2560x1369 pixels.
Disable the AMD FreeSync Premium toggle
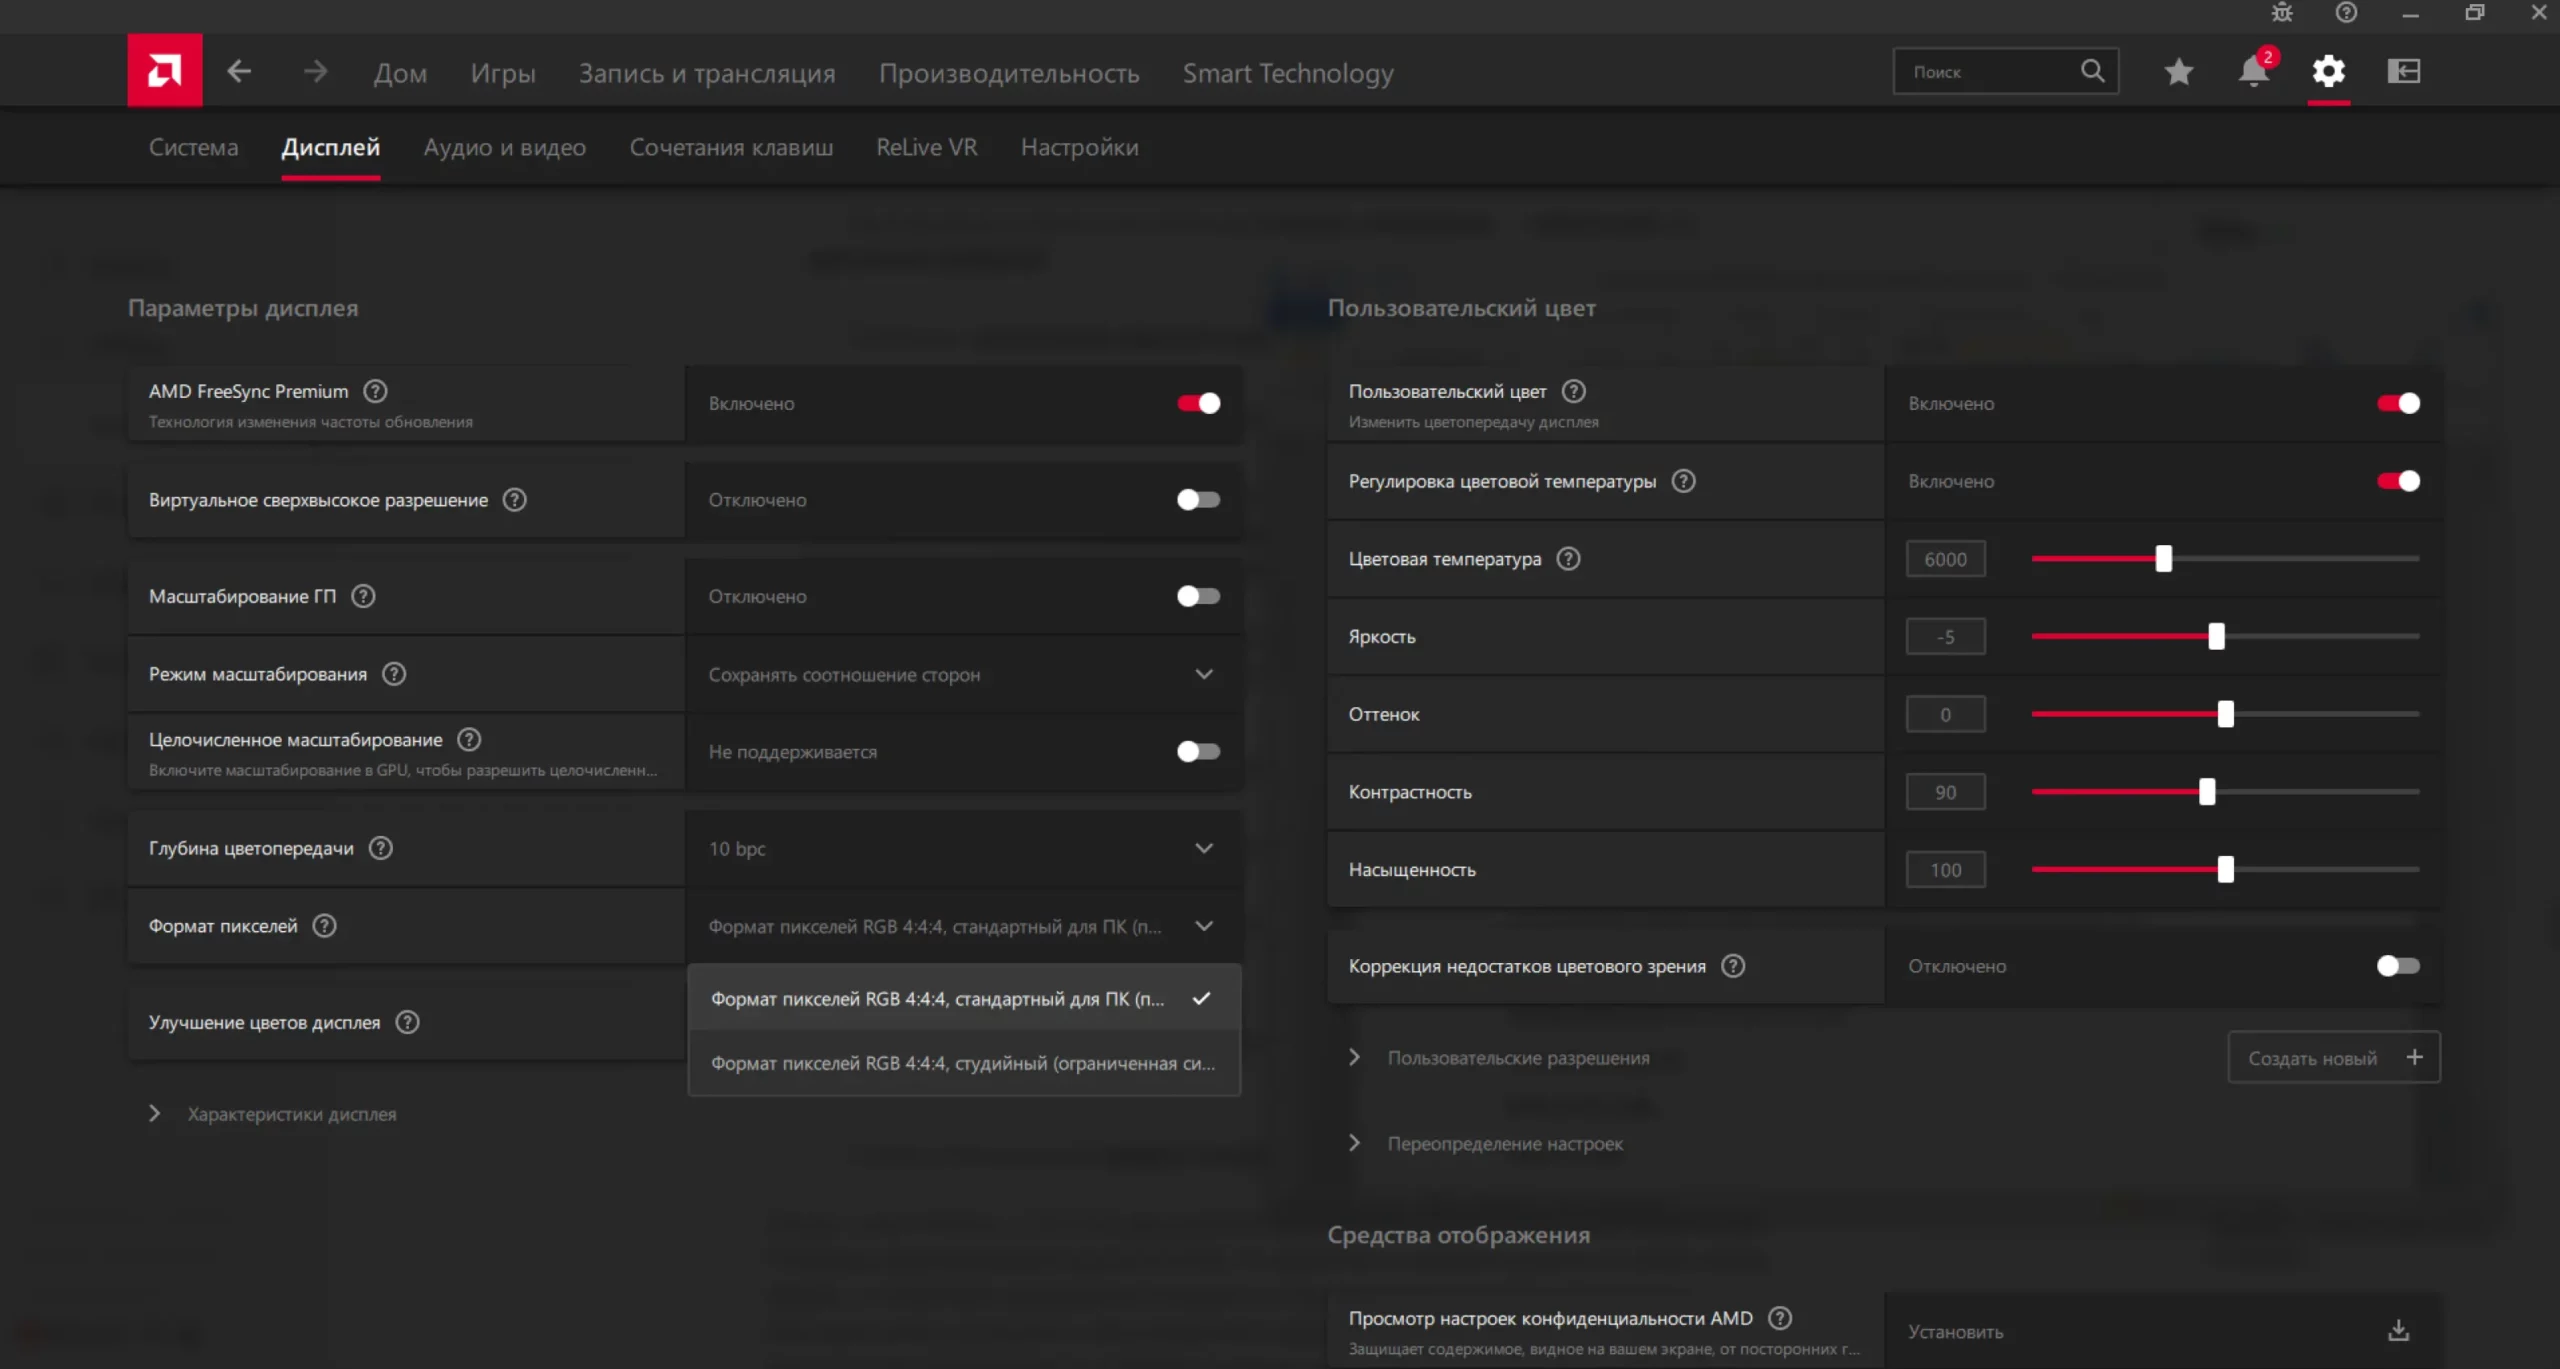pyautogui.click(x=1198, y=403)
